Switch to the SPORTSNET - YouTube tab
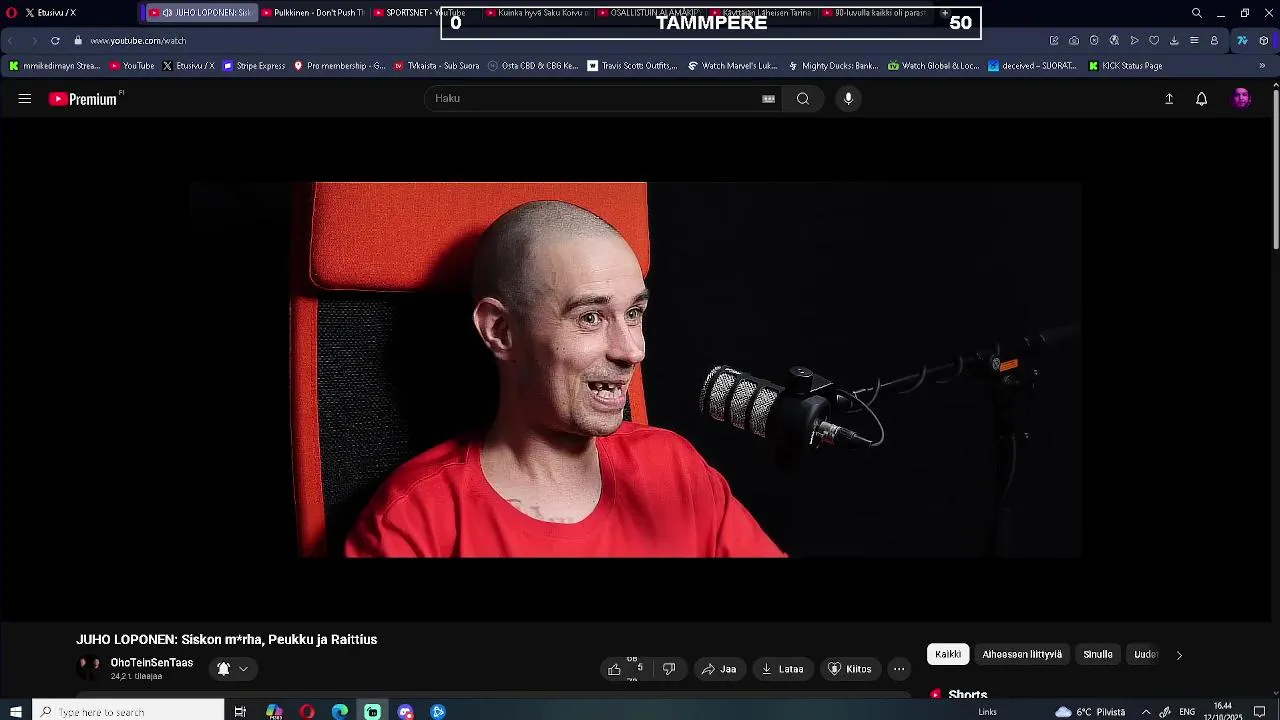 pyautogui.click(x=425, y=13)
